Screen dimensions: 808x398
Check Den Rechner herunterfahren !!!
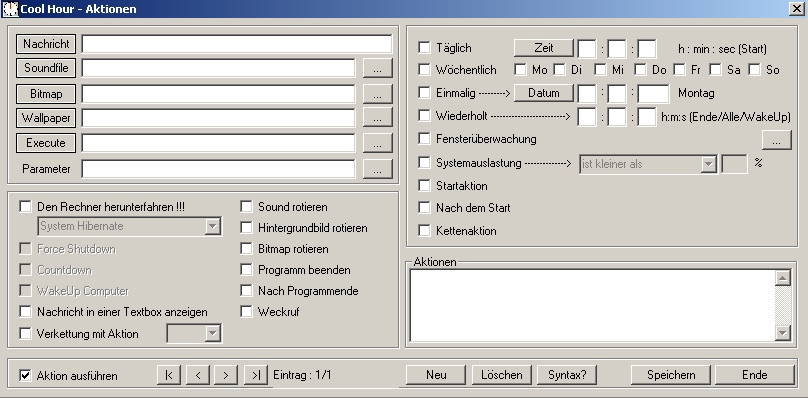[25, 206]
